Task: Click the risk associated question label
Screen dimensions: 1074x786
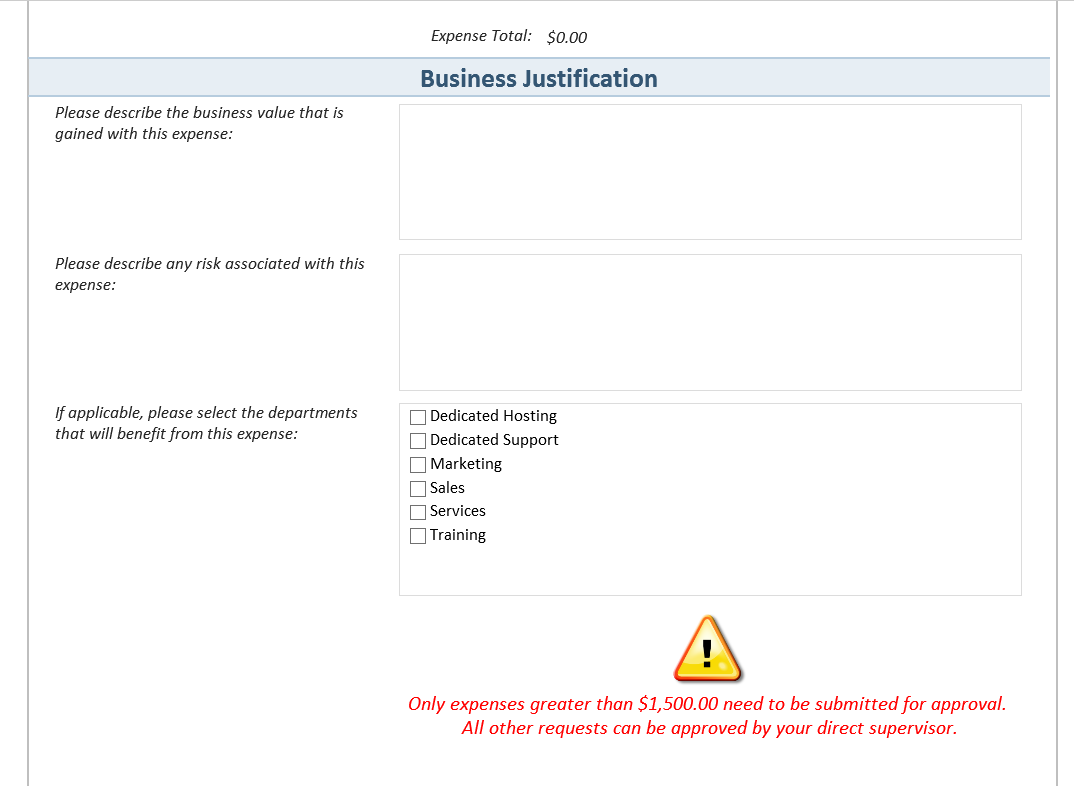Action: 209,274
